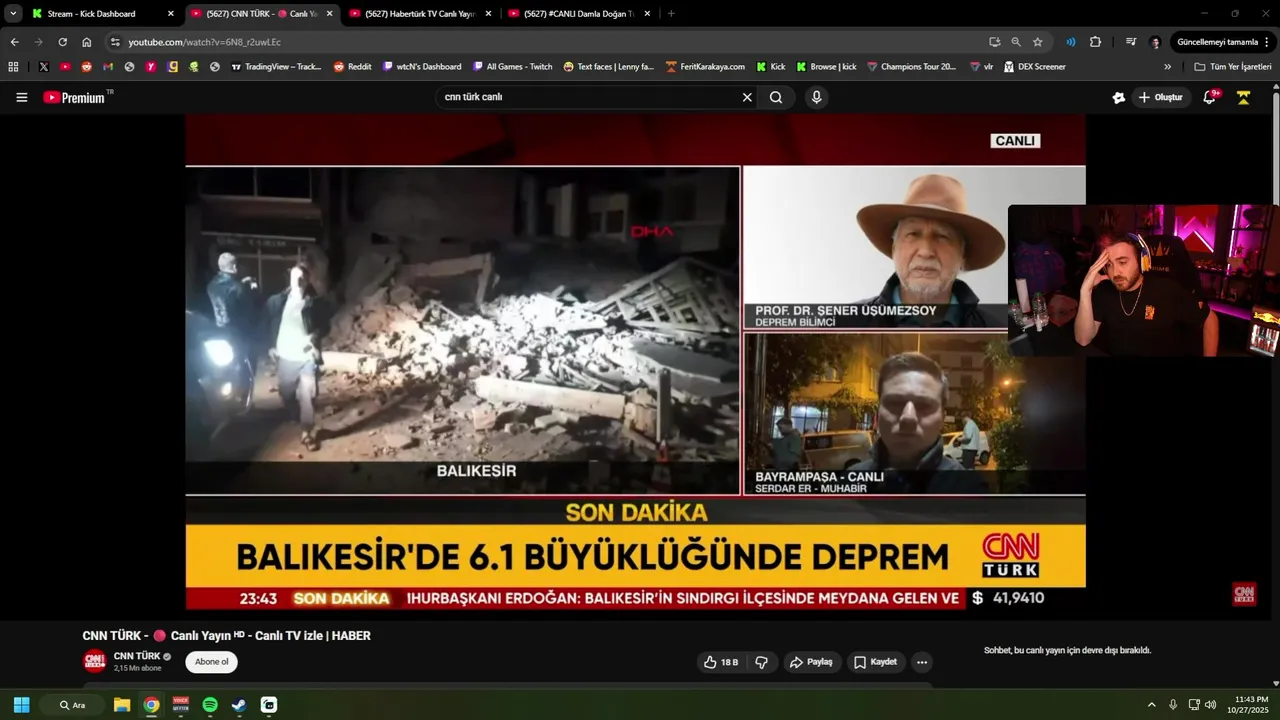
Task: Open DEX Screener bookmark
Action: click(1034, 67)
